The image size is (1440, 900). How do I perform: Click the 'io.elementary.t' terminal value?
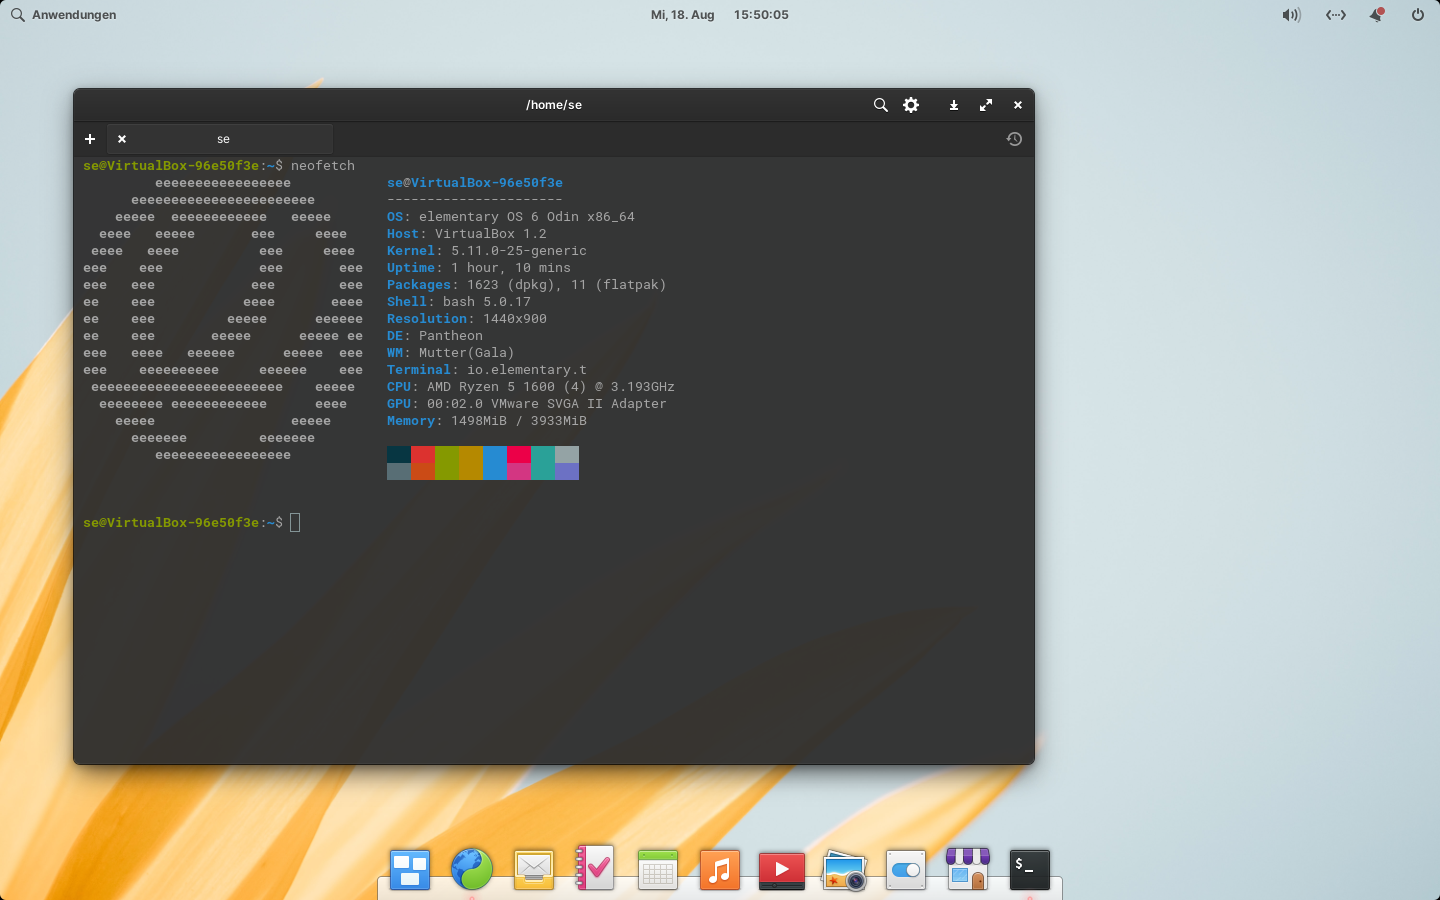click(527, 370)
